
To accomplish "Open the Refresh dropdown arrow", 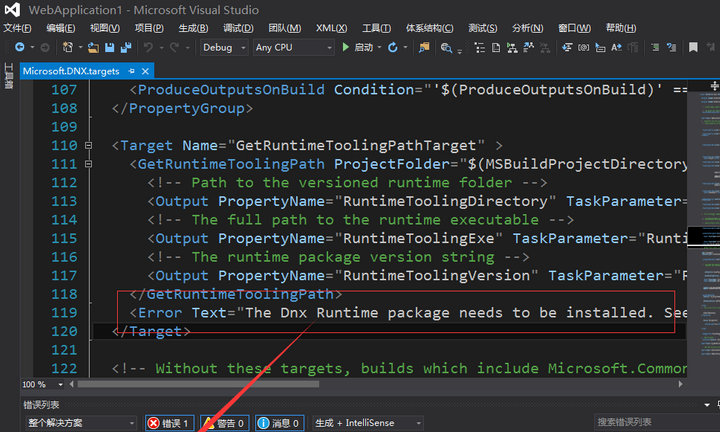I will (405, 47).
